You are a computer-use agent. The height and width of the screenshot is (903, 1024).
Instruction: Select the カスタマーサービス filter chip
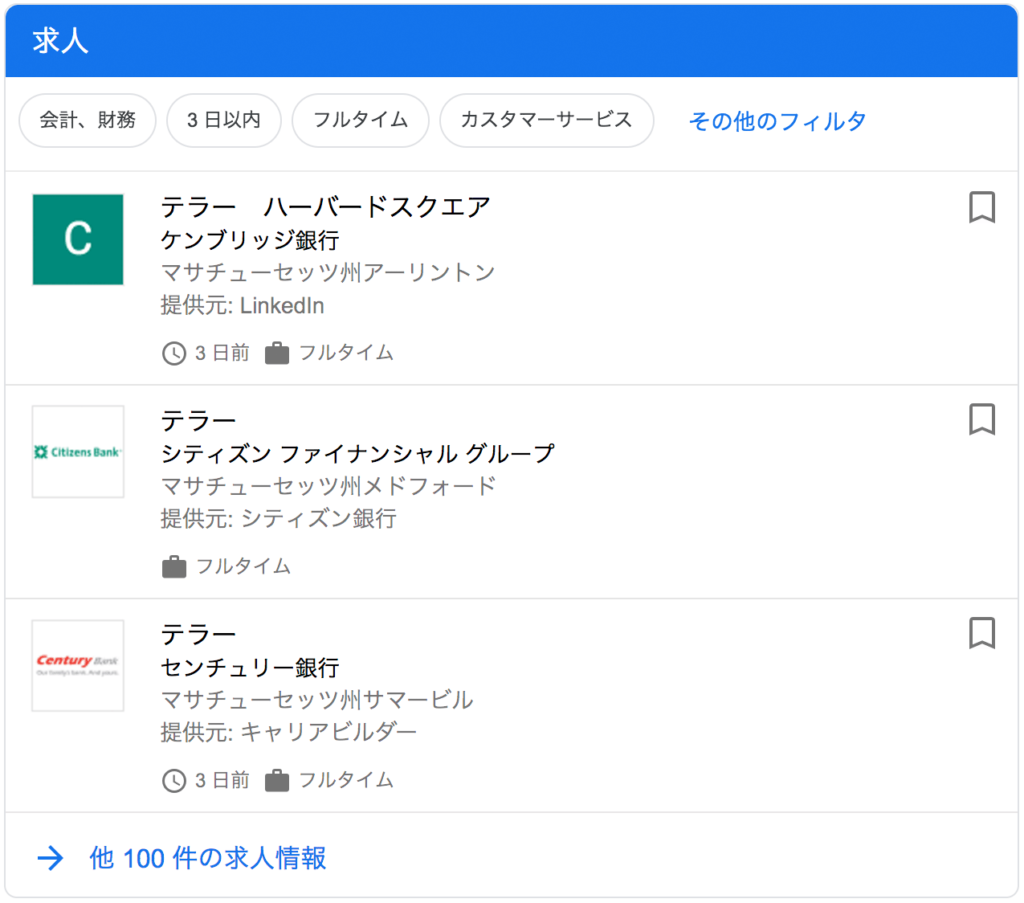(x=546, y=120)
